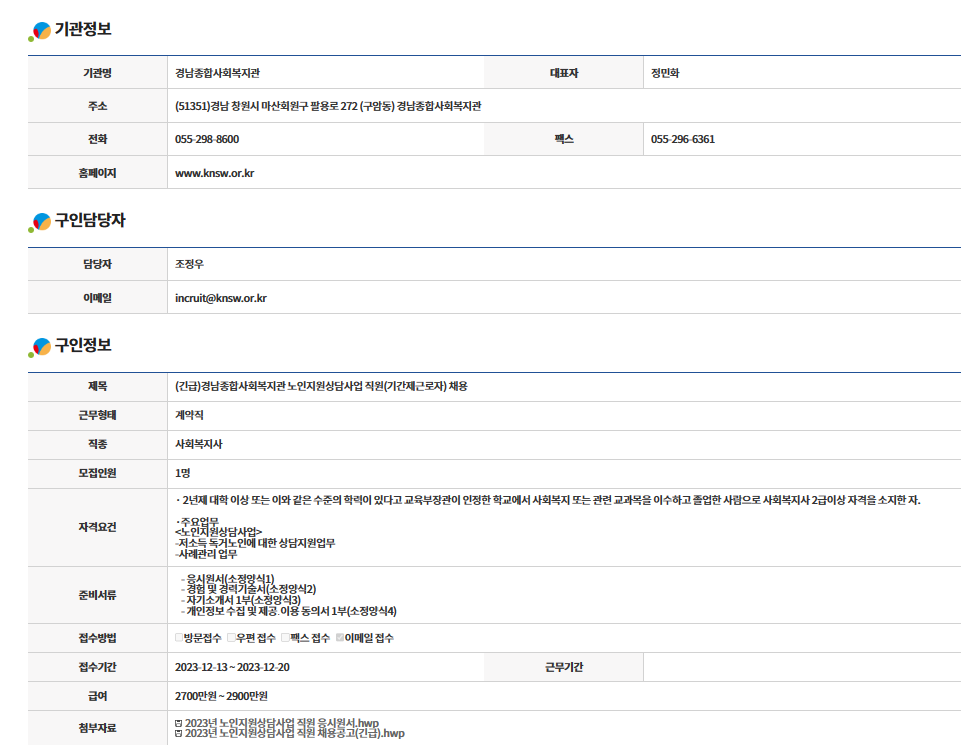
Task: Check the 방문접수 checkbox
Action: click(179, 638)
